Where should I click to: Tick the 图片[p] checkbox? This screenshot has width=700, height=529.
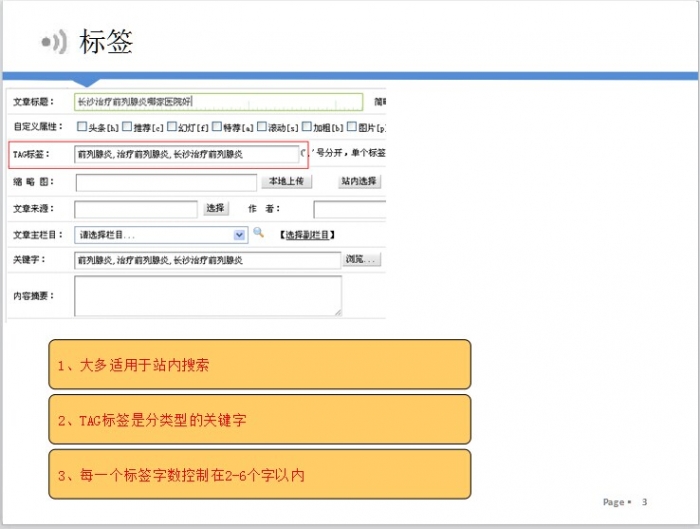click(x=351, y=128)
